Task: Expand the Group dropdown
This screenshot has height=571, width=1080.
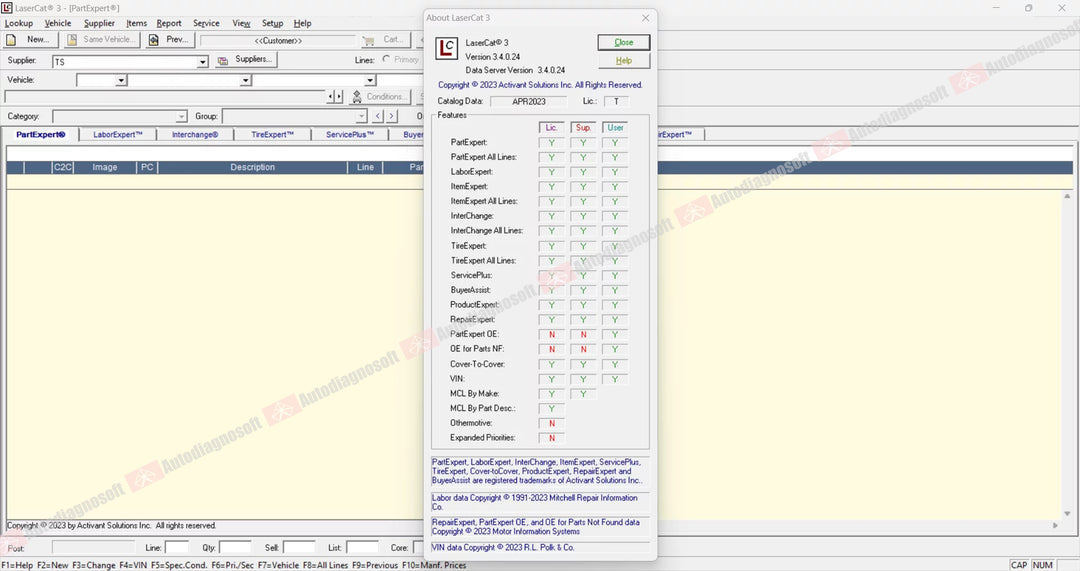Action: click(361, 117)
